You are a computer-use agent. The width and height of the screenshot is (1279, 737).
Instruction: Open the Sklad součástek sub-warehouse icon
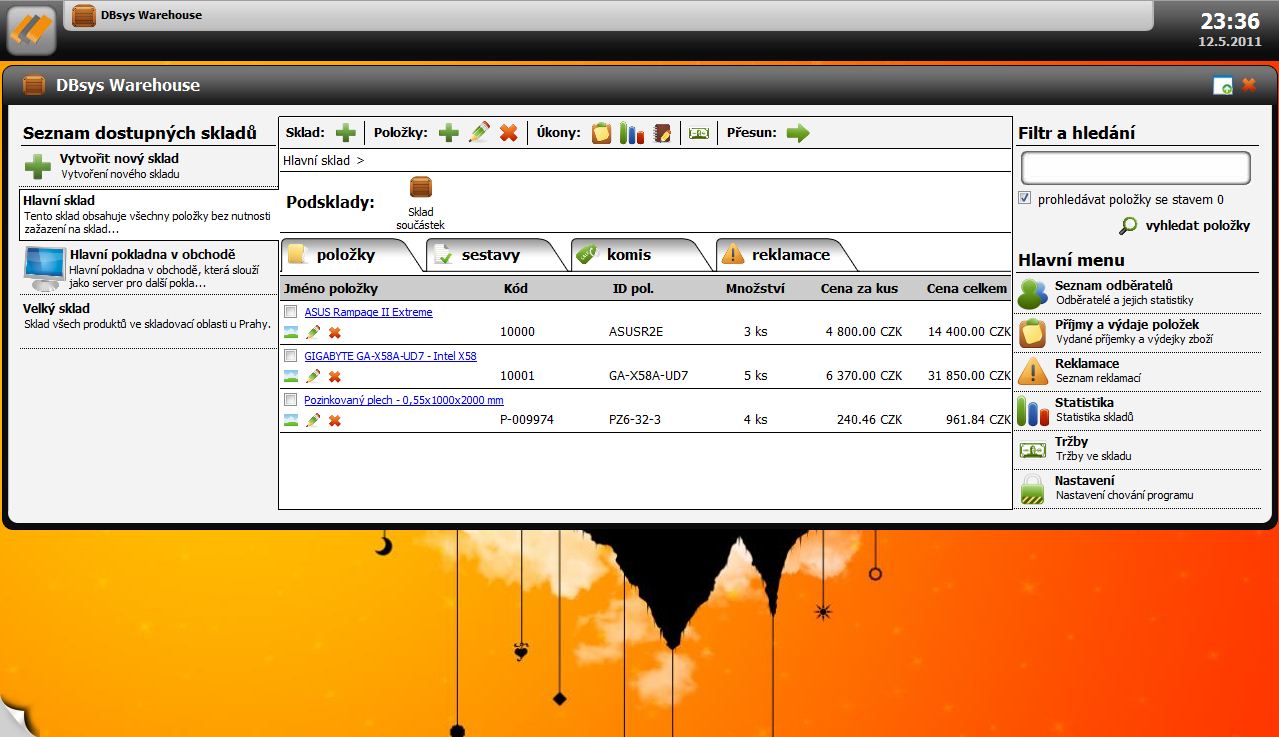coord(421,188)
